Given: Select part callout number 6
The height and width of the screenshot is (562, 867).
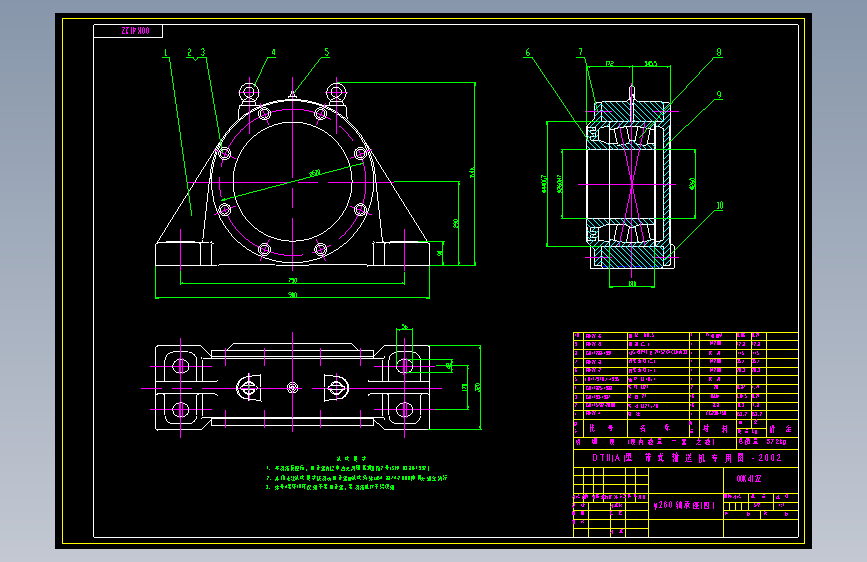Looking at the screenshot, I should pos(527,53).
